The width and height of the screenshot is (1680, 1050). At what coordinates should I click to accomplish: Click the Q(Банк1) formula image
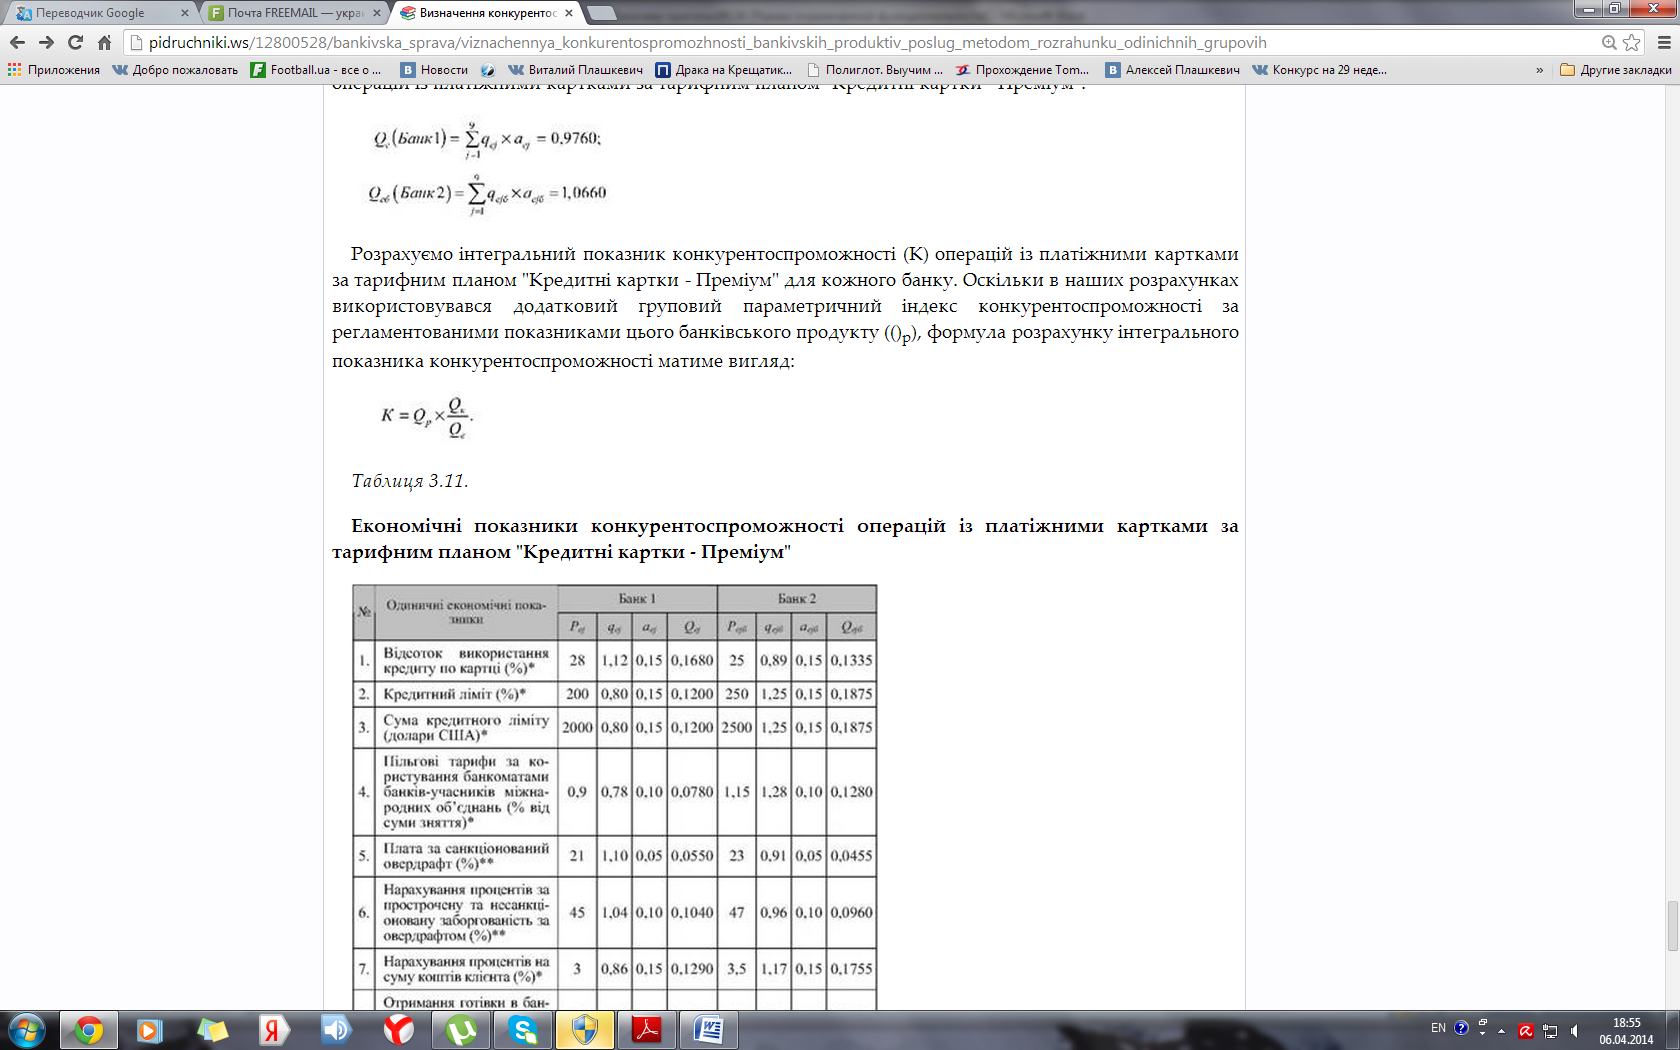coord(487,140)
